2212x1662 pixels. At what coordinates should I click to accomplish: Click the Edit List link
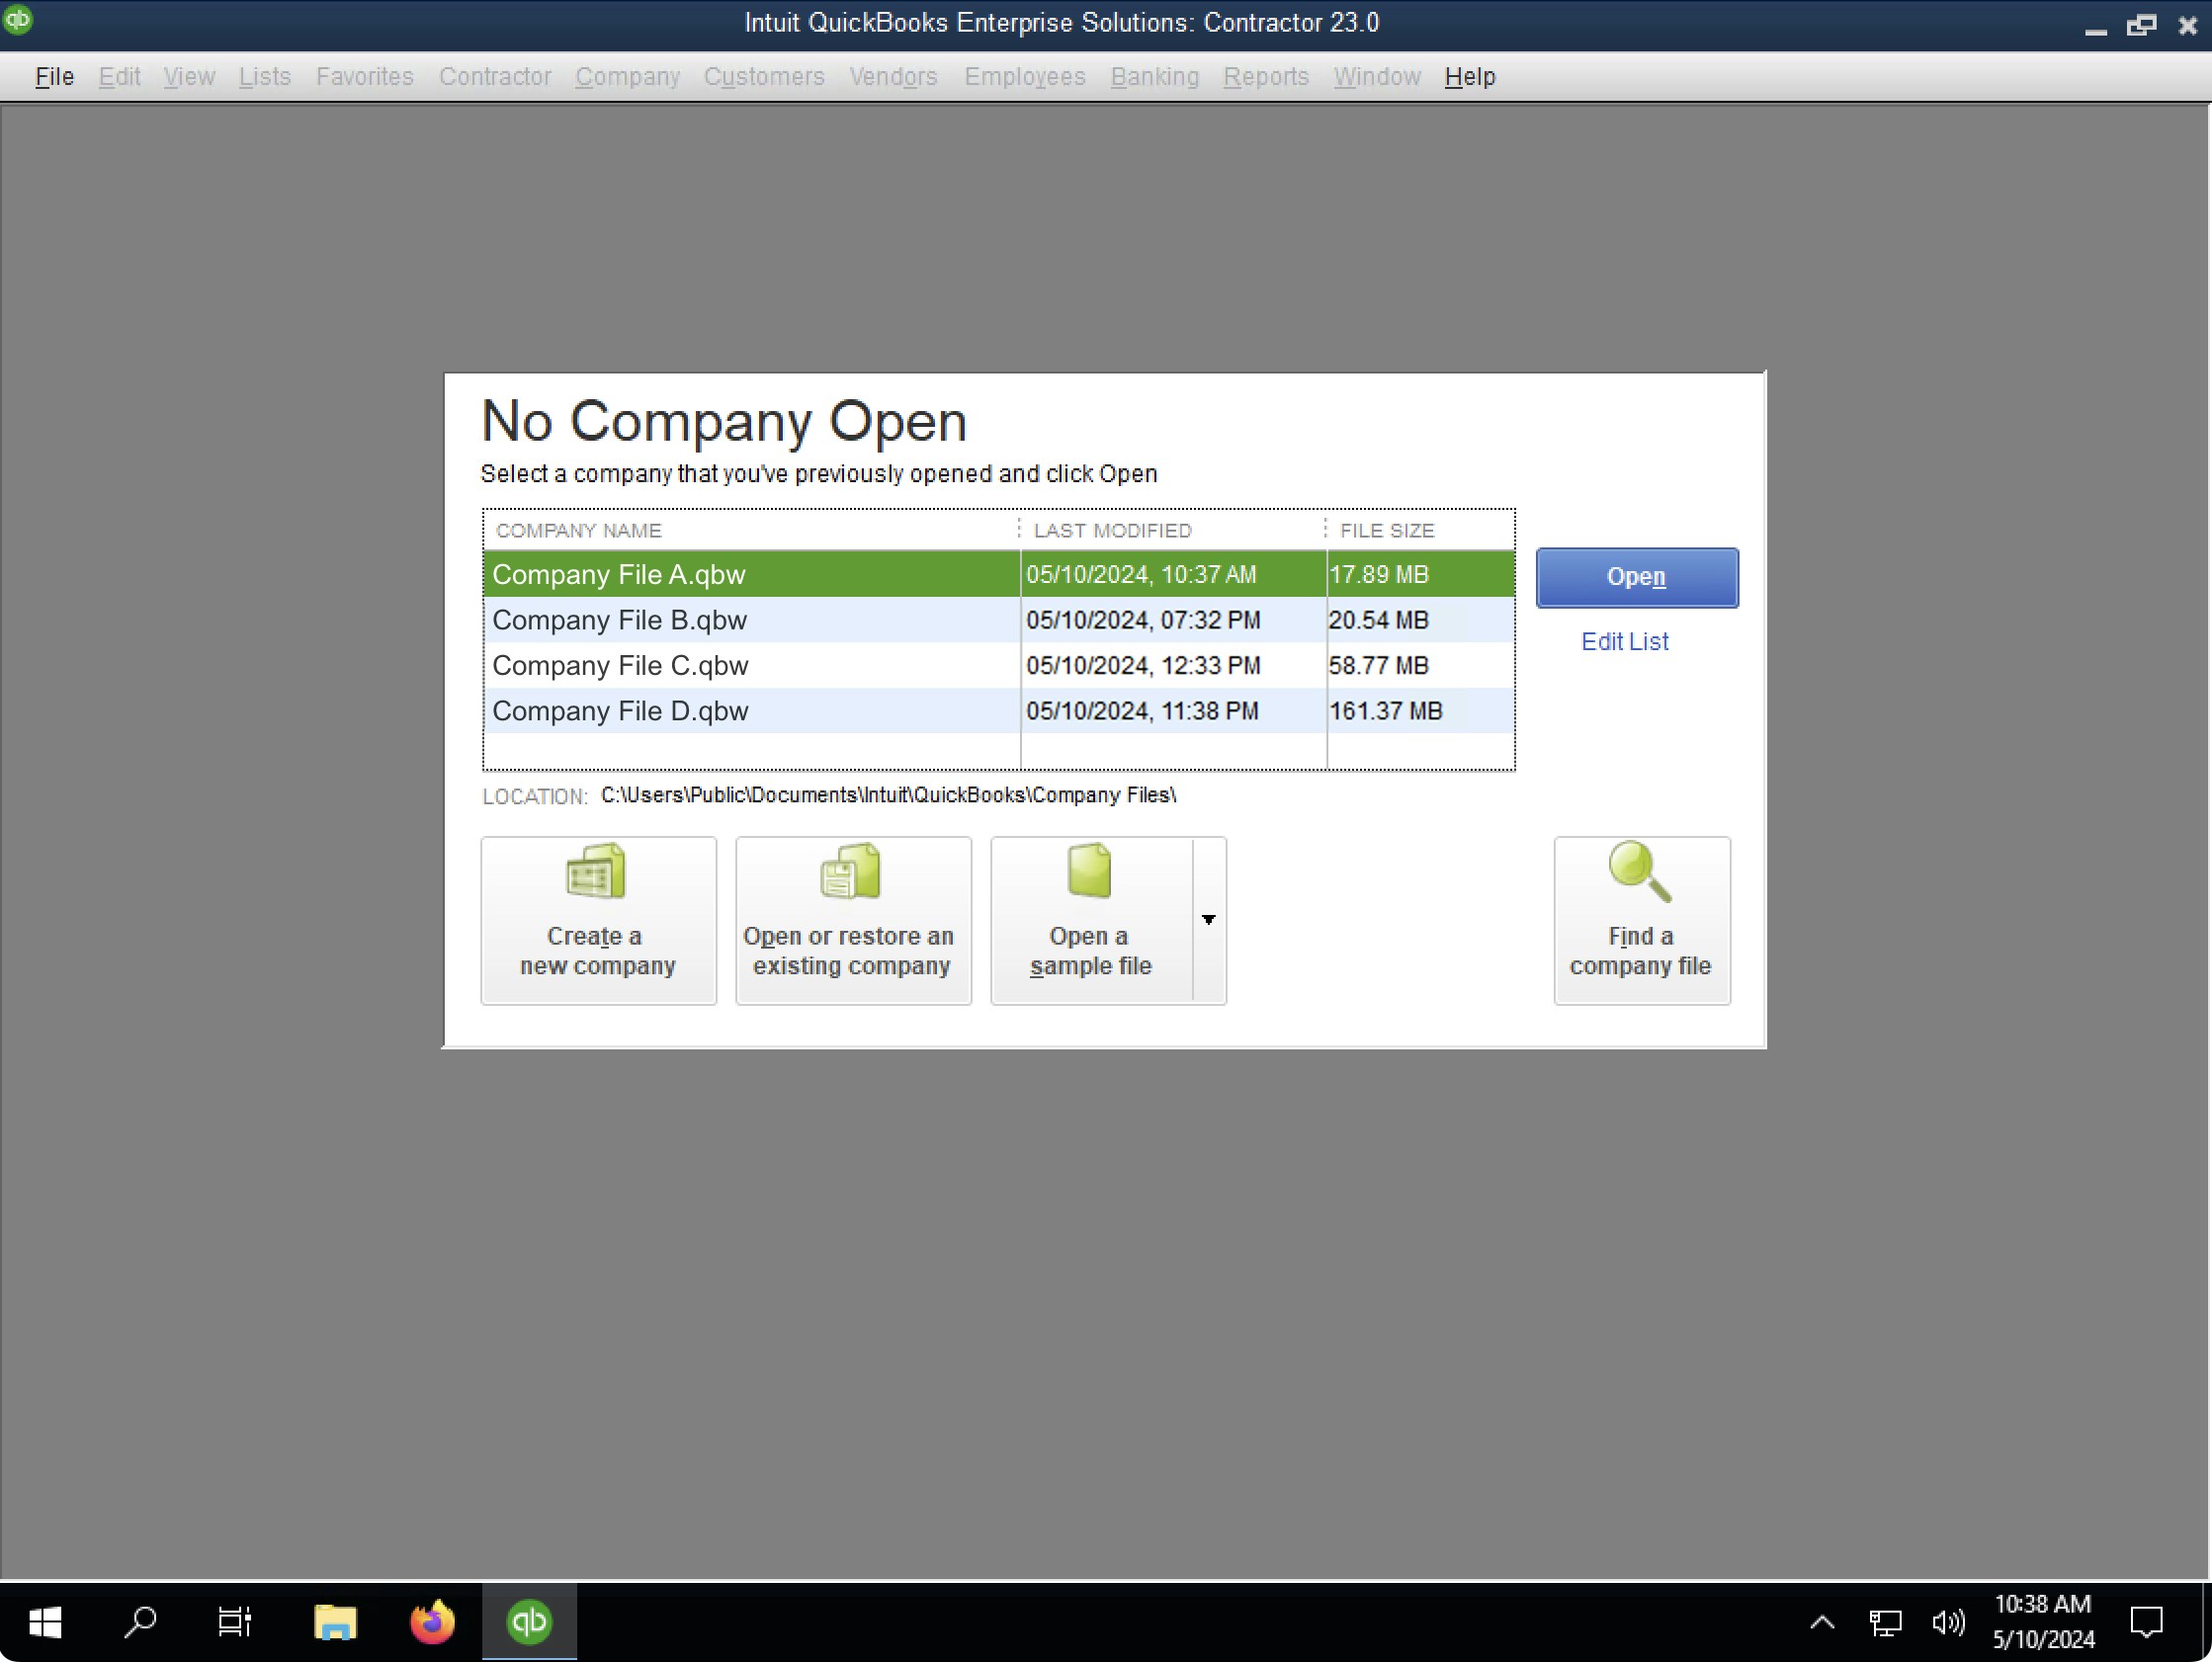(x=1624, y=641)
